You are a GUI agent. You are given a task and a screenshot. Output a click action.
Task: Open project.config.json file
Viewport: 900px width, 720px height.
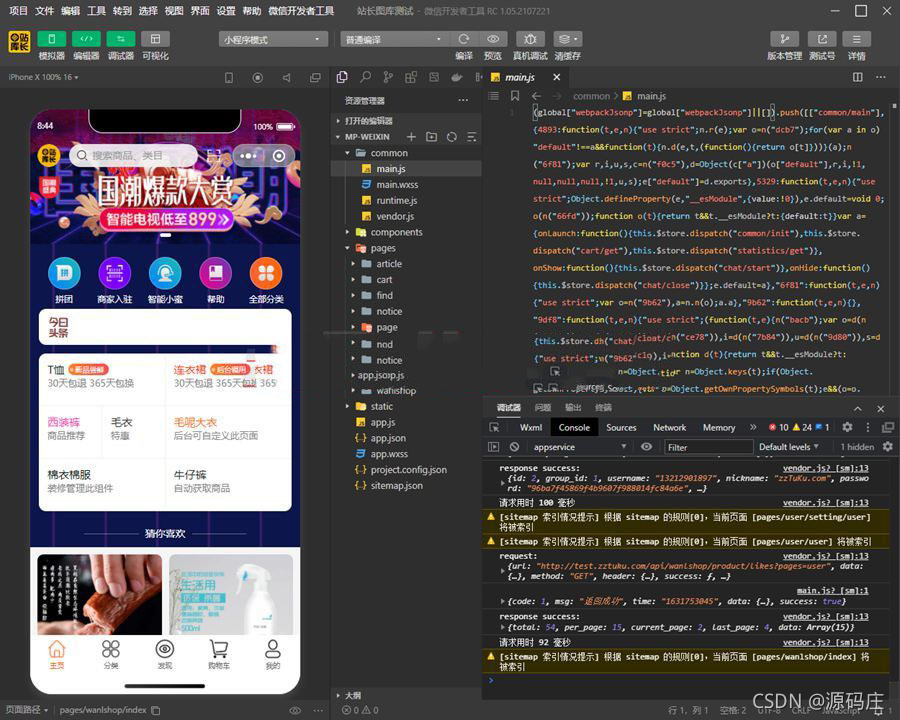[409, 470]
